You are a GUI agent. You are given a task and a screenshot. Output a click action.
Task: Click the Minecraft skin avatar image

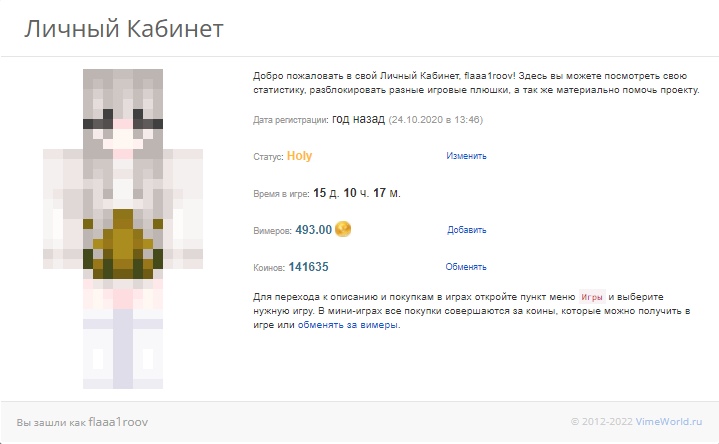click(123, 229)
